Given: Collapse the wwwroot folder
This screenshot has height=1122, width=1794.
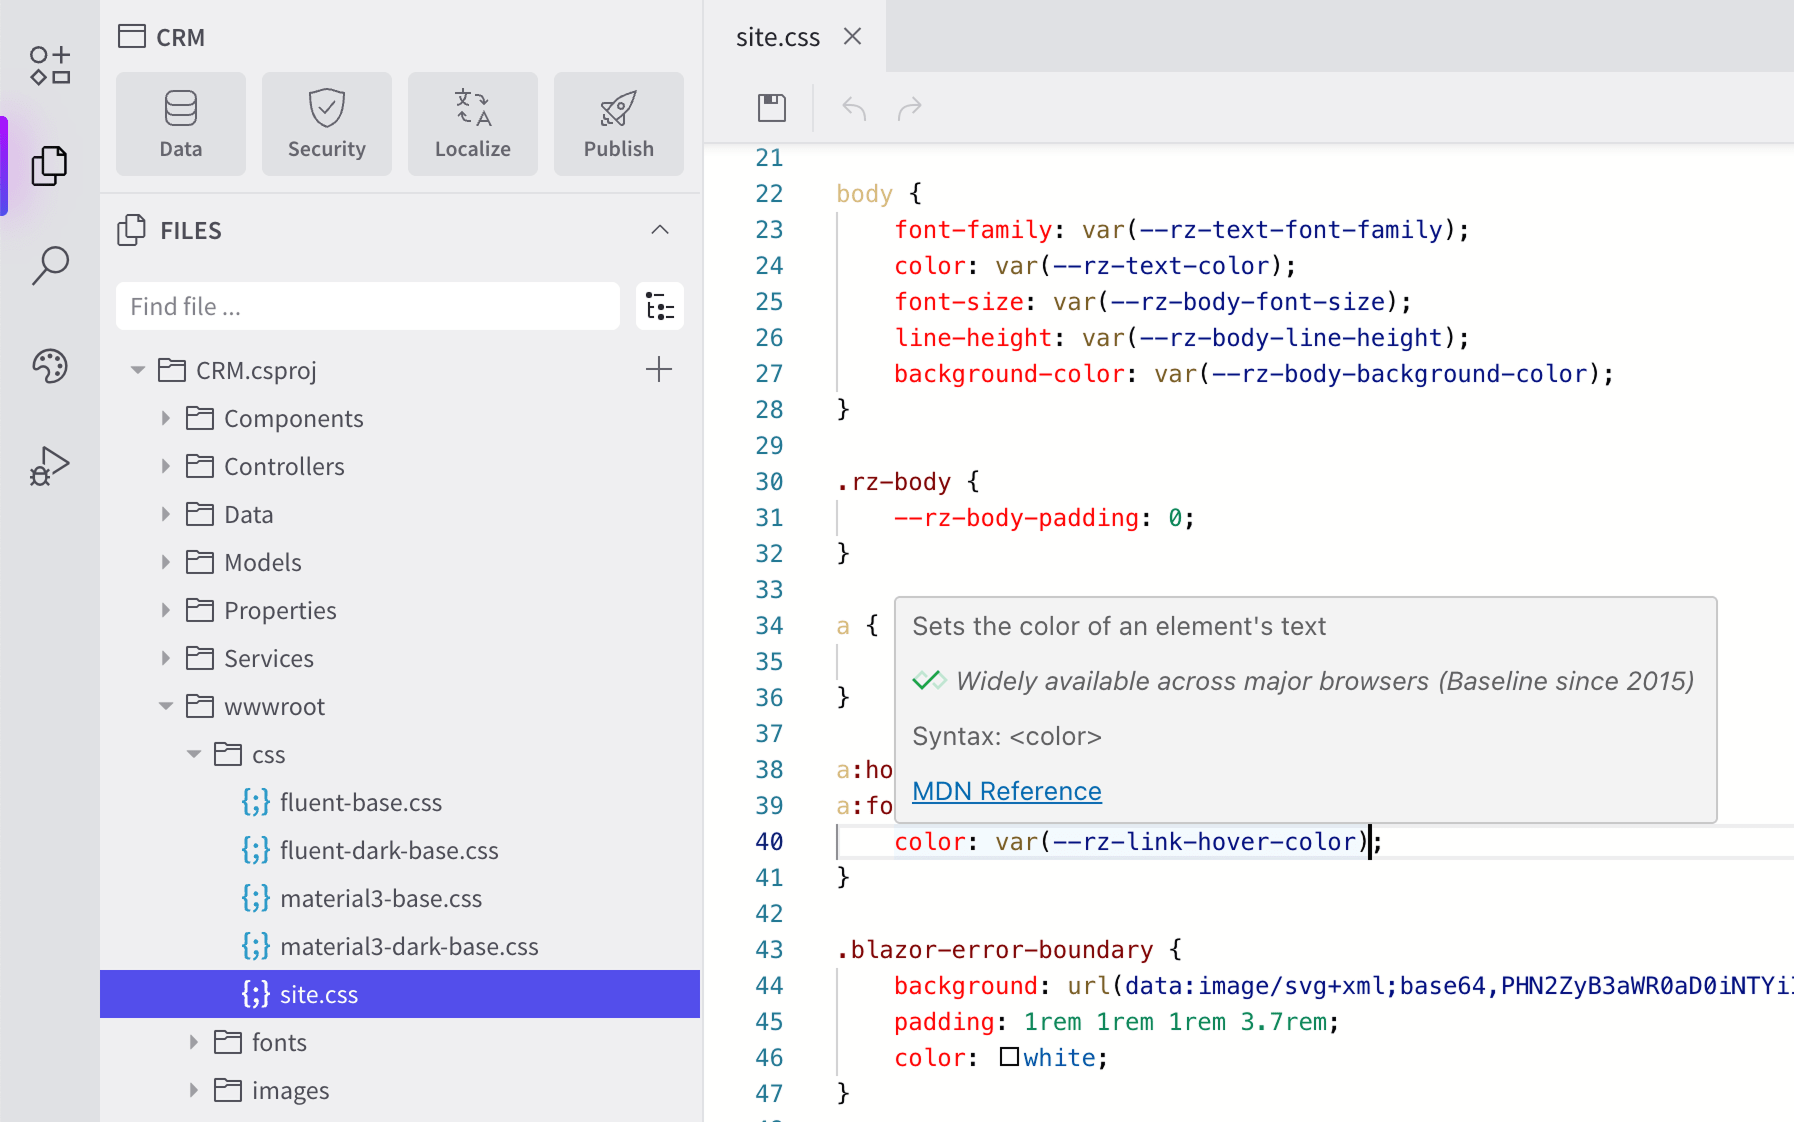Looking at the screenshot, I should tap(165, 705).
